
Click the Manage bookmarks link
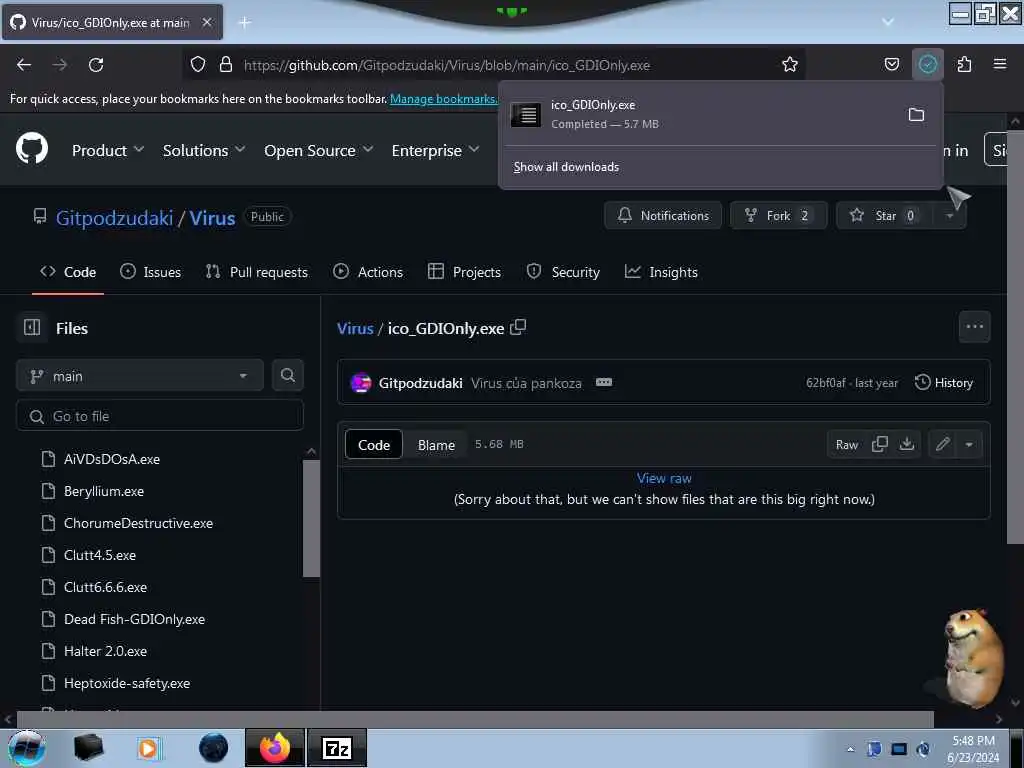(x=443, y=99)
